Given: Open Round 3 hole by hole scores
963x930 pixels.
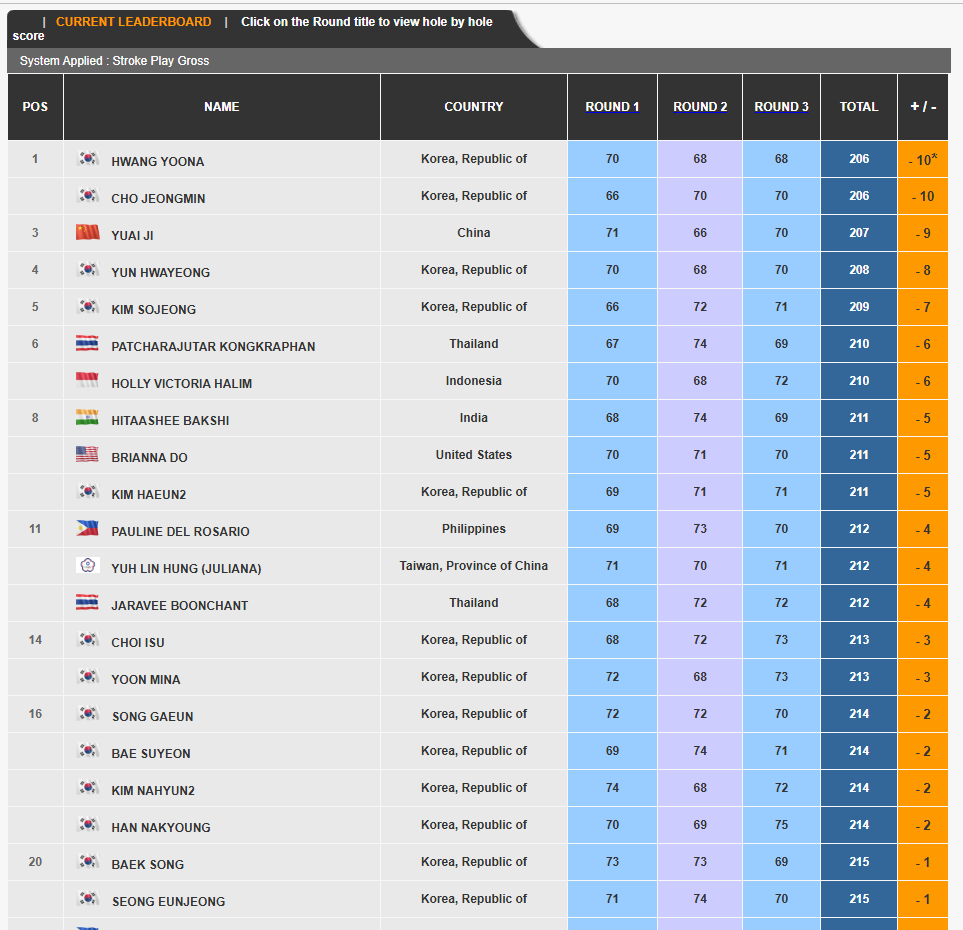Looking at the screenshot, I should click(781, 107).
